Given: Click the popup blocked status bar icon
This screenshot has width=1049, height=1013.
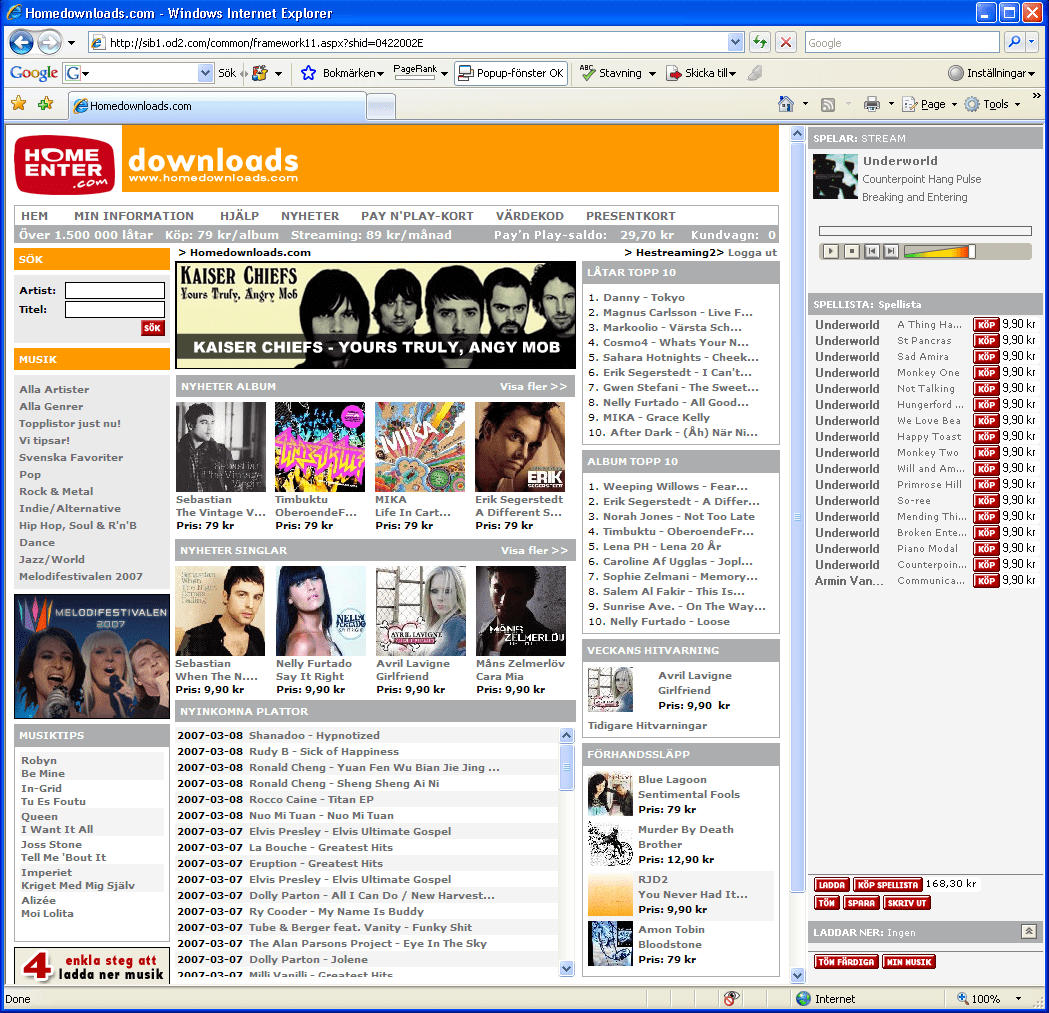Looking at the screenshot, I should point(732,999).
